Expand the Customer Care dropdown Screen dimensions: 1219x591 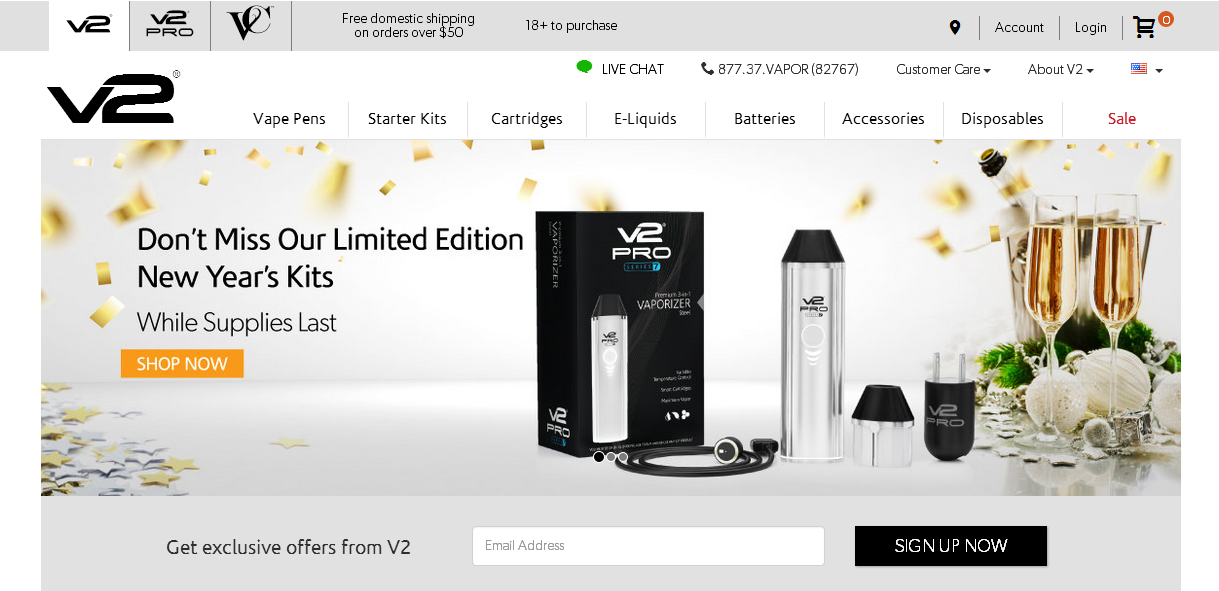coord(943,69)
